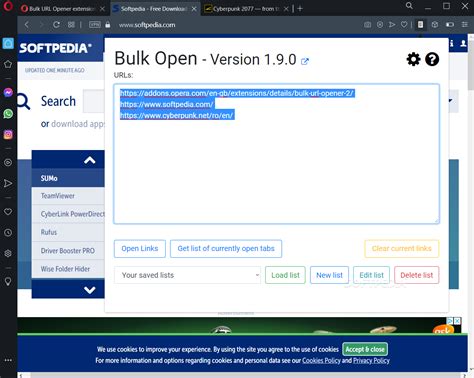
Task: Click the softpedia.com URL line
Action: [x=166, y=104]
